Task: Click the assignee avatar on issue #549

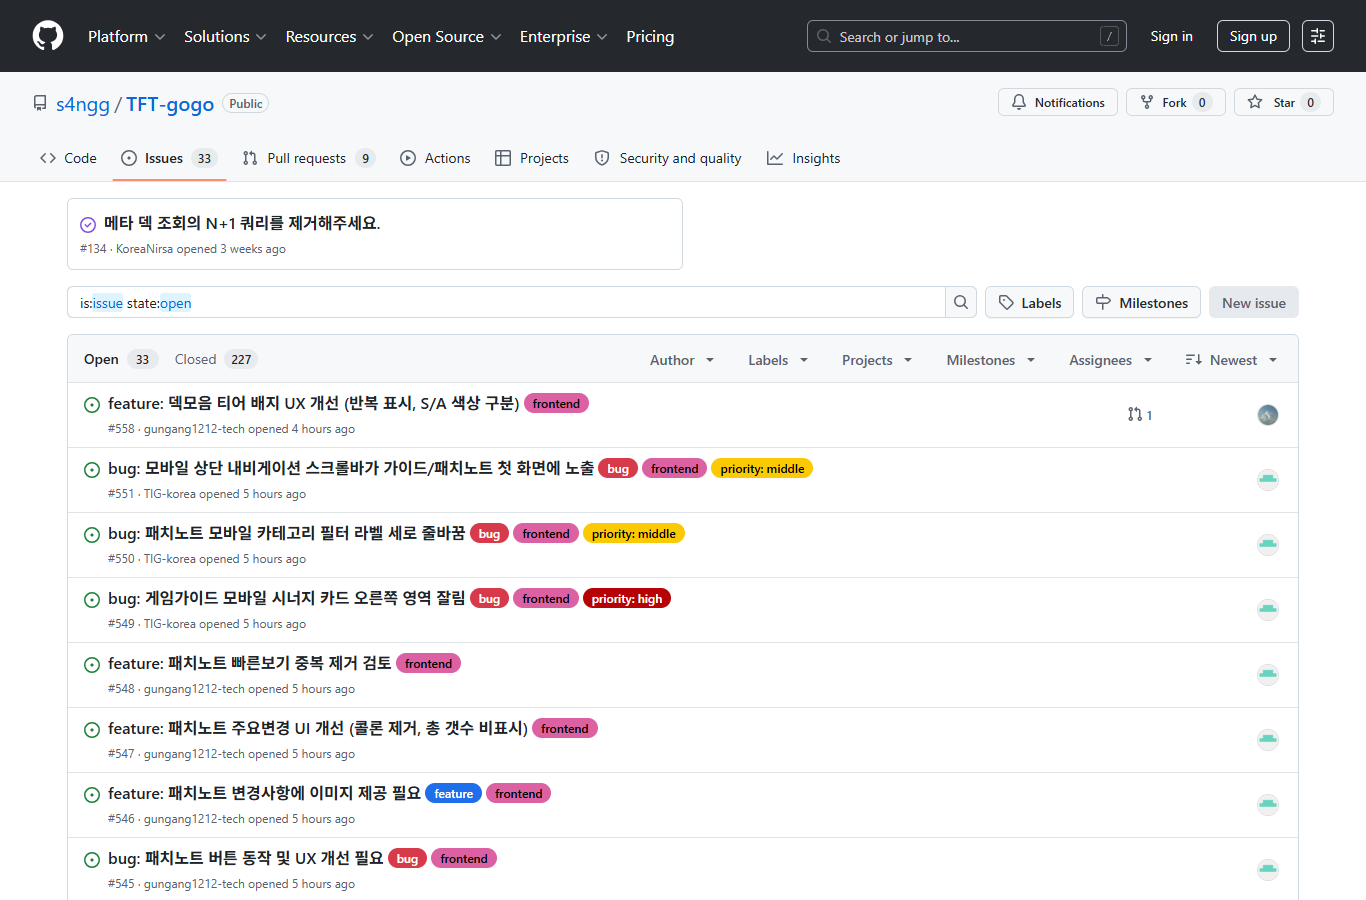Action: 1268,610
